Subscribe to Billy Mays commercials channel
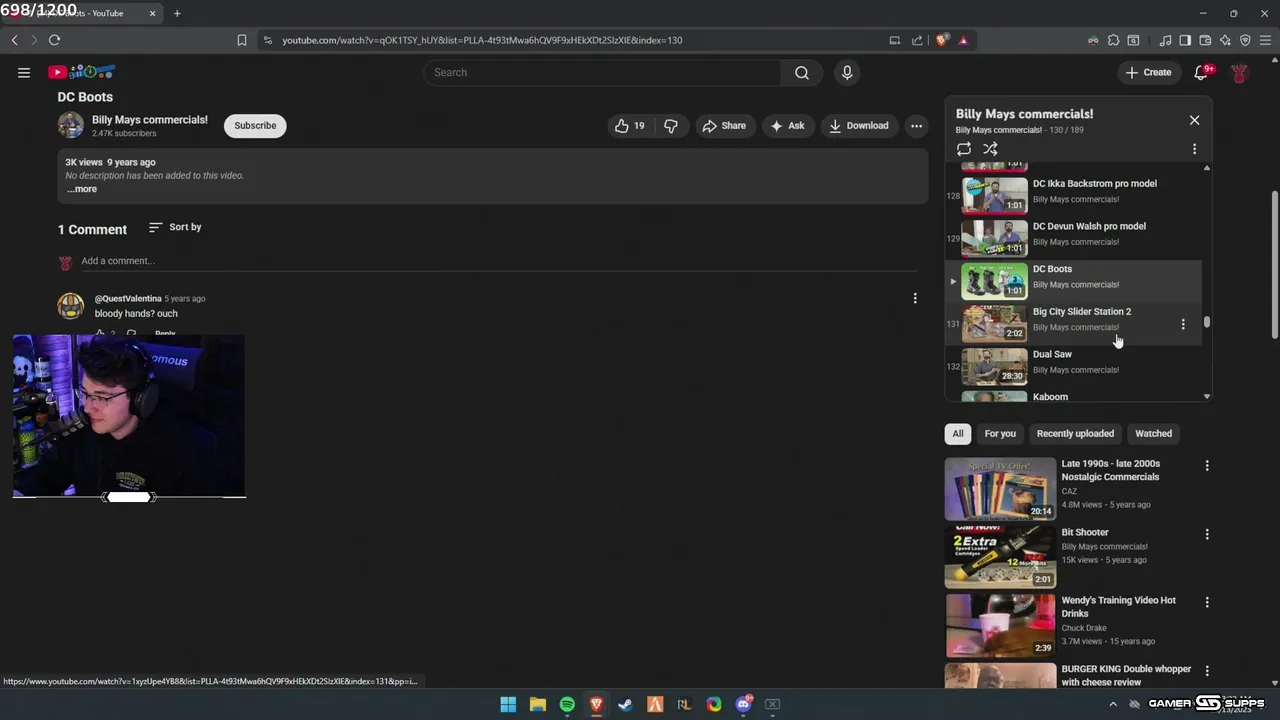Image resolution: width=1280 pixels, height=720 pixels. pyautogui.click(x=255, y=126)
